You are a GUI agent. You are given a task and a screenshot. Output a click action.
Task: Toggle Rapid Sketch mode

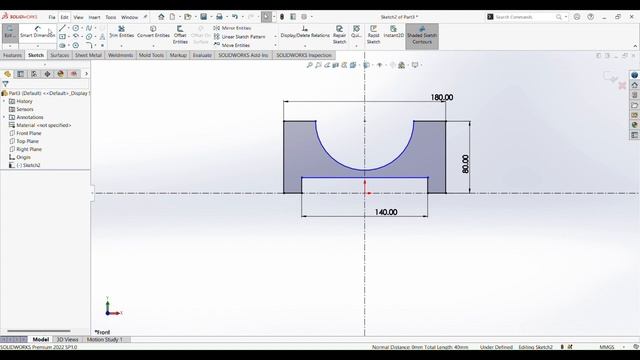pos(373,35)
